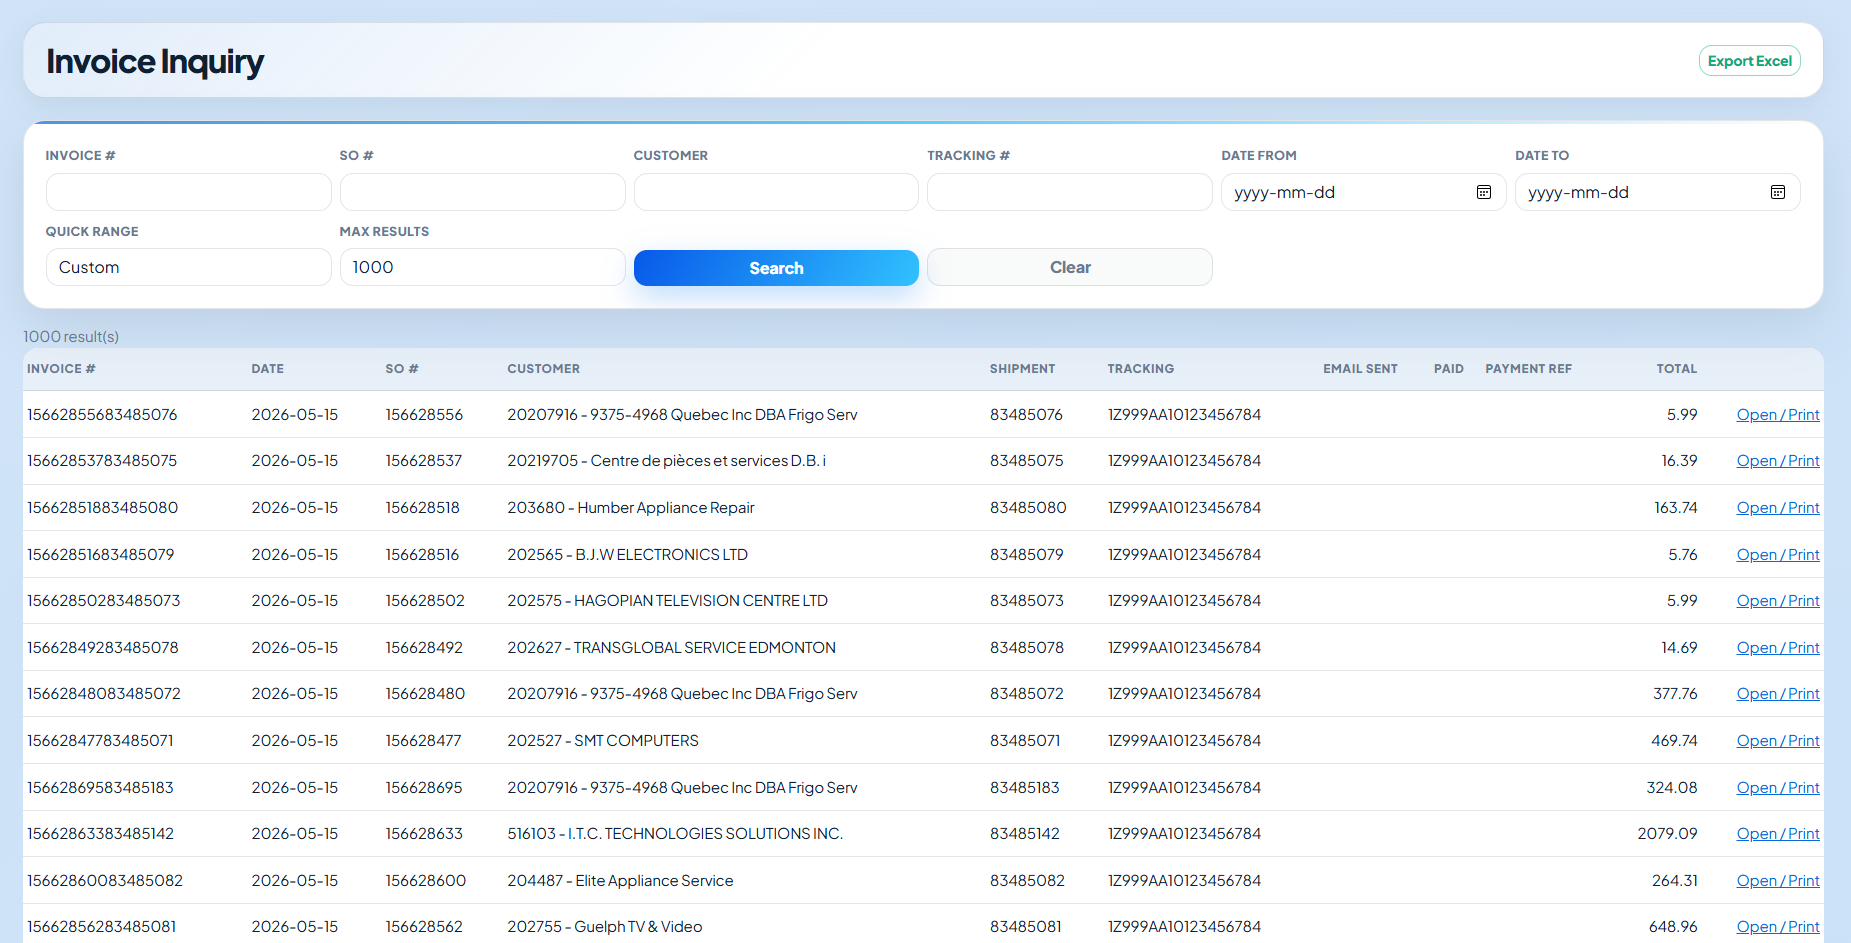This screenshot has height=943, width=1851.
Task: Select invoice number 15662860083485082
Action: coord(105,881)
